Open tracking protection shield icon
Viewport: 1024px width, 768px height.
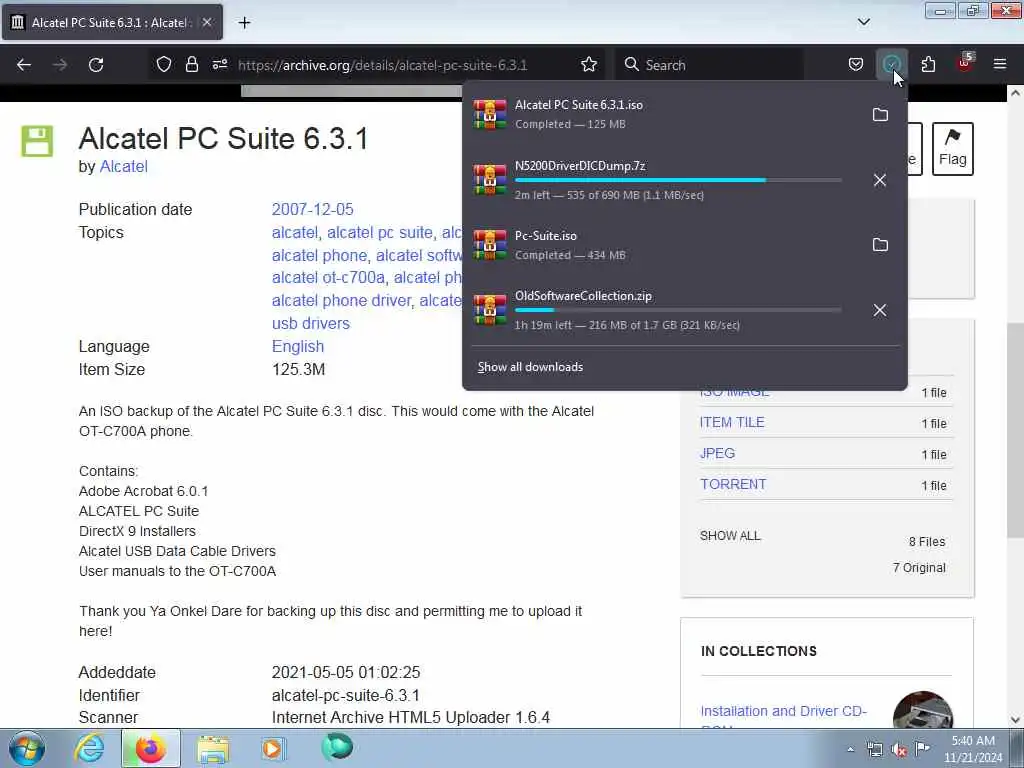point(164,65)
